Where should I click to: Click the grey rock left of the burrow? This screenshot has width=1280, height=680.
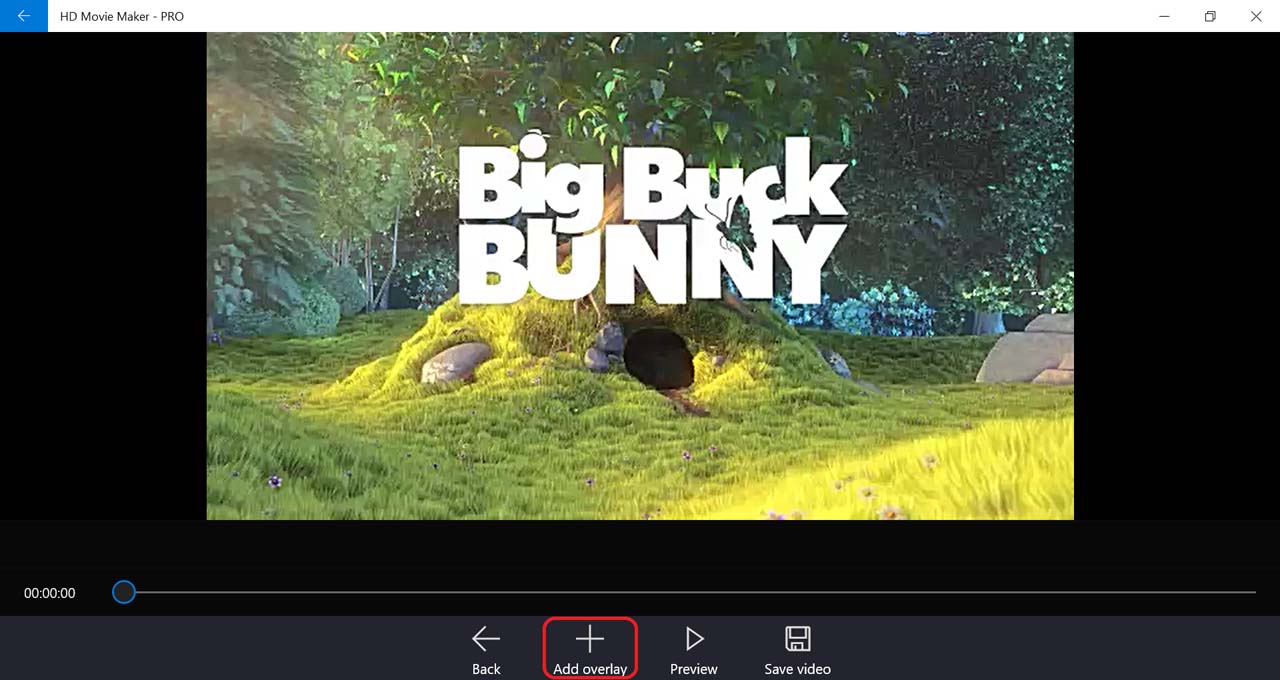click(x=456, y=362)
